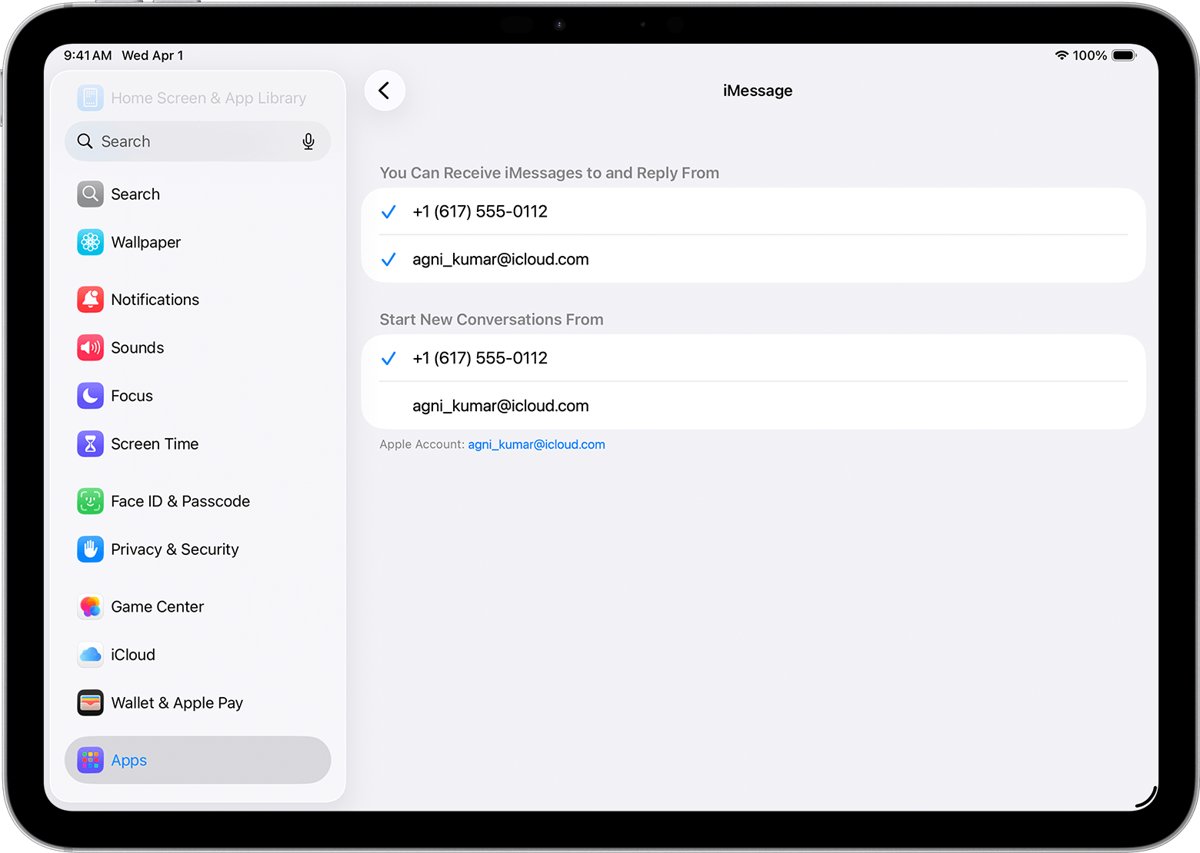The height and width of the screenshot is (853, 1200).
Task: Select Sounds label in sidebar
Action: (x=137, y=347)
